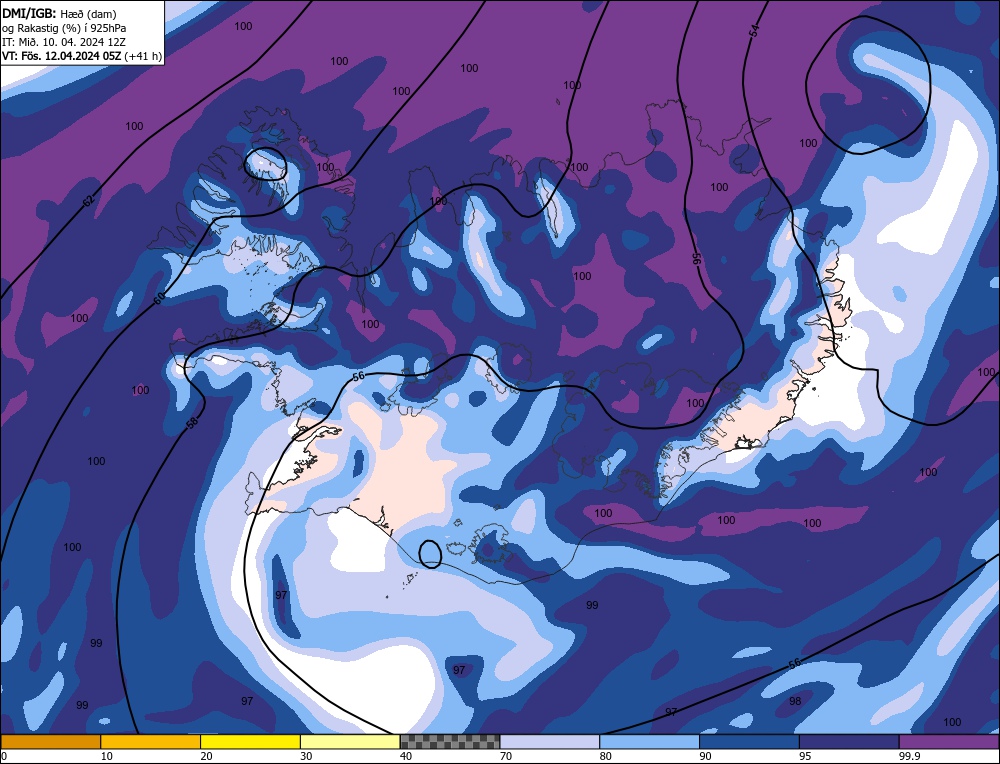This screenshot has width=1000, height=764.
Task: Click the grey checkered 40–70 legend block
Action: point(450,741)
